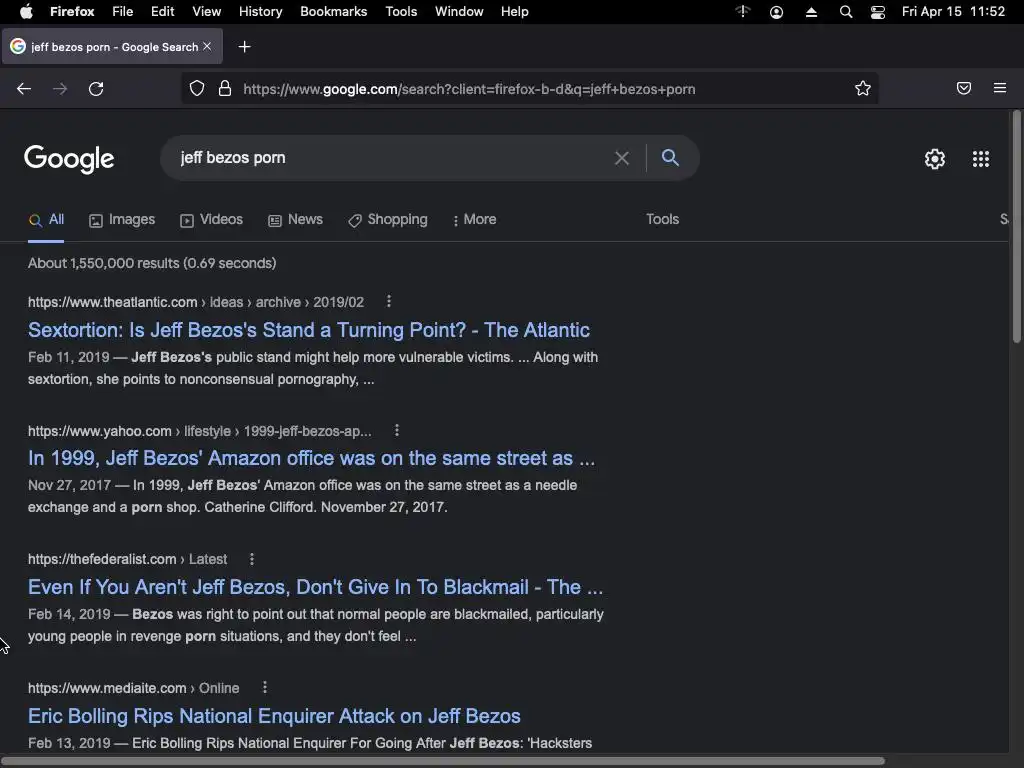Click the Google search input field
Screen dimensions: 1024x768
coord(392,158)
